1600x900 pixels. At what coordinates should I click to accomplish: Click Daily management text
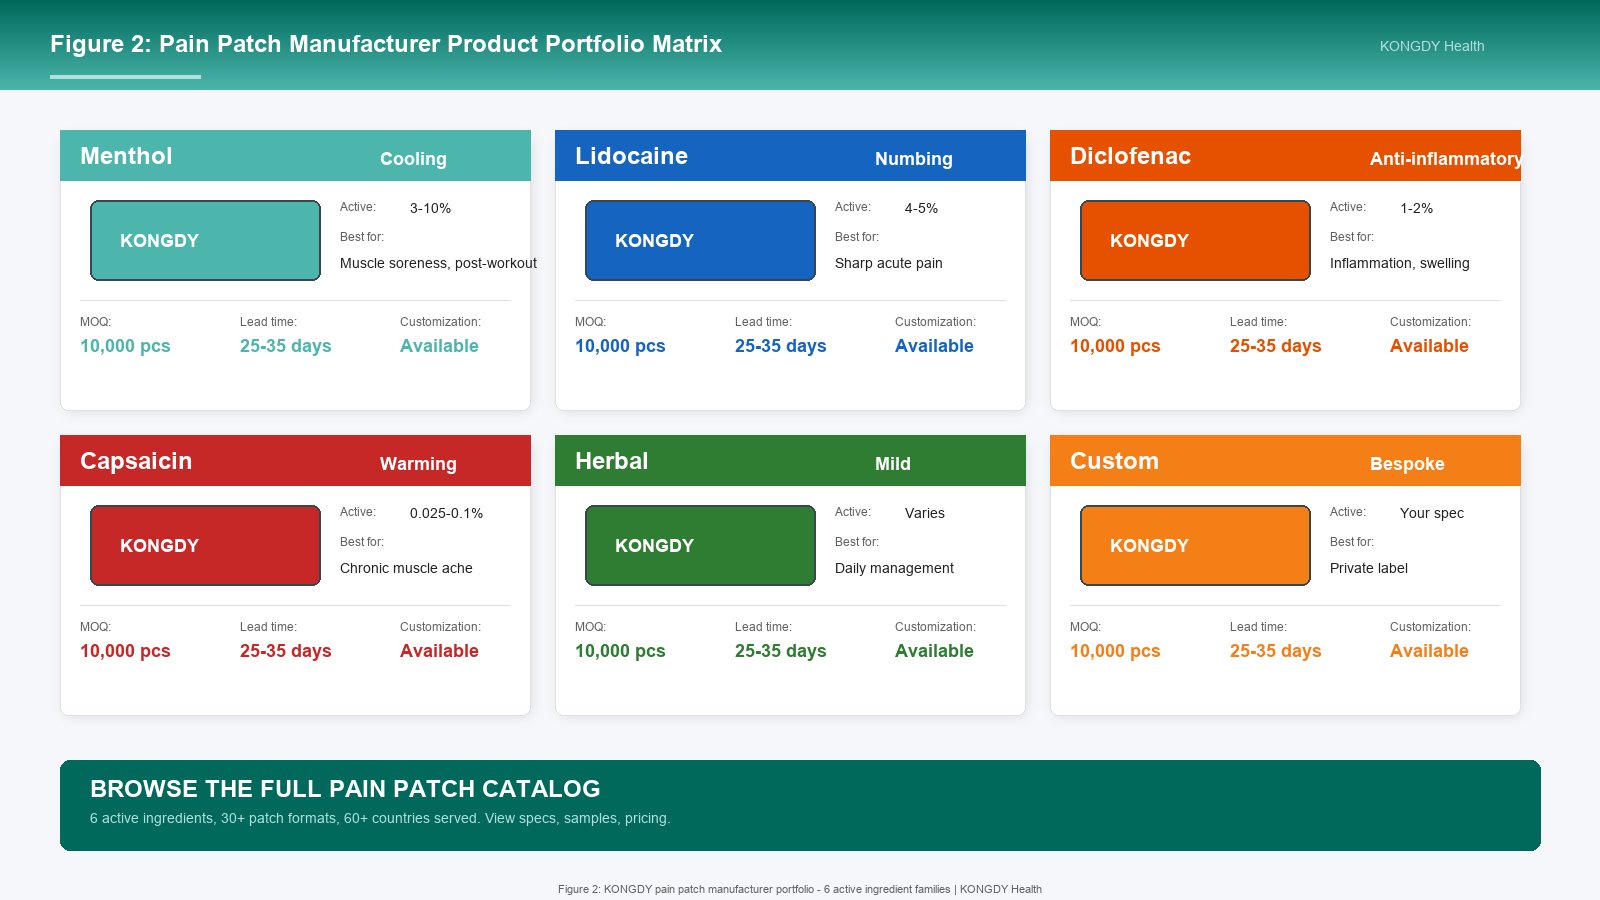pos(894,568)
